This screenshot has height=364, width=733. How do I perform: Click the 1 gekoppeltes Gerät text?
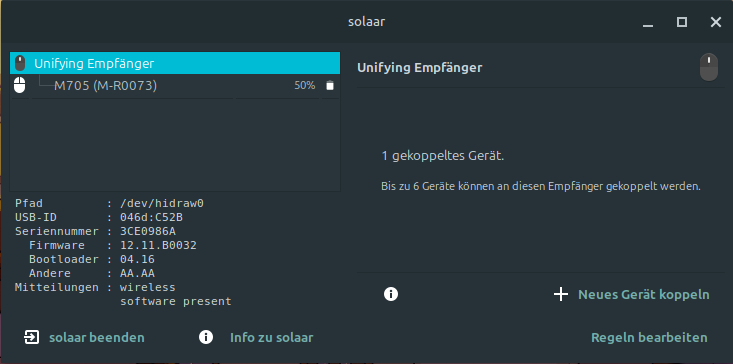[x=443, y=156]
